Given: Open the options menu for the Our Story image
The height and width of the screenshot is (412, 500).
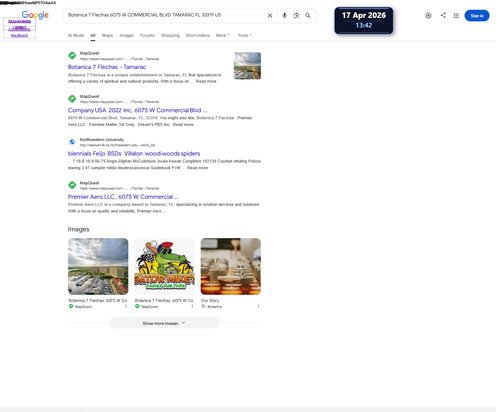Looking at the screenshot, I should coord(259,306).
